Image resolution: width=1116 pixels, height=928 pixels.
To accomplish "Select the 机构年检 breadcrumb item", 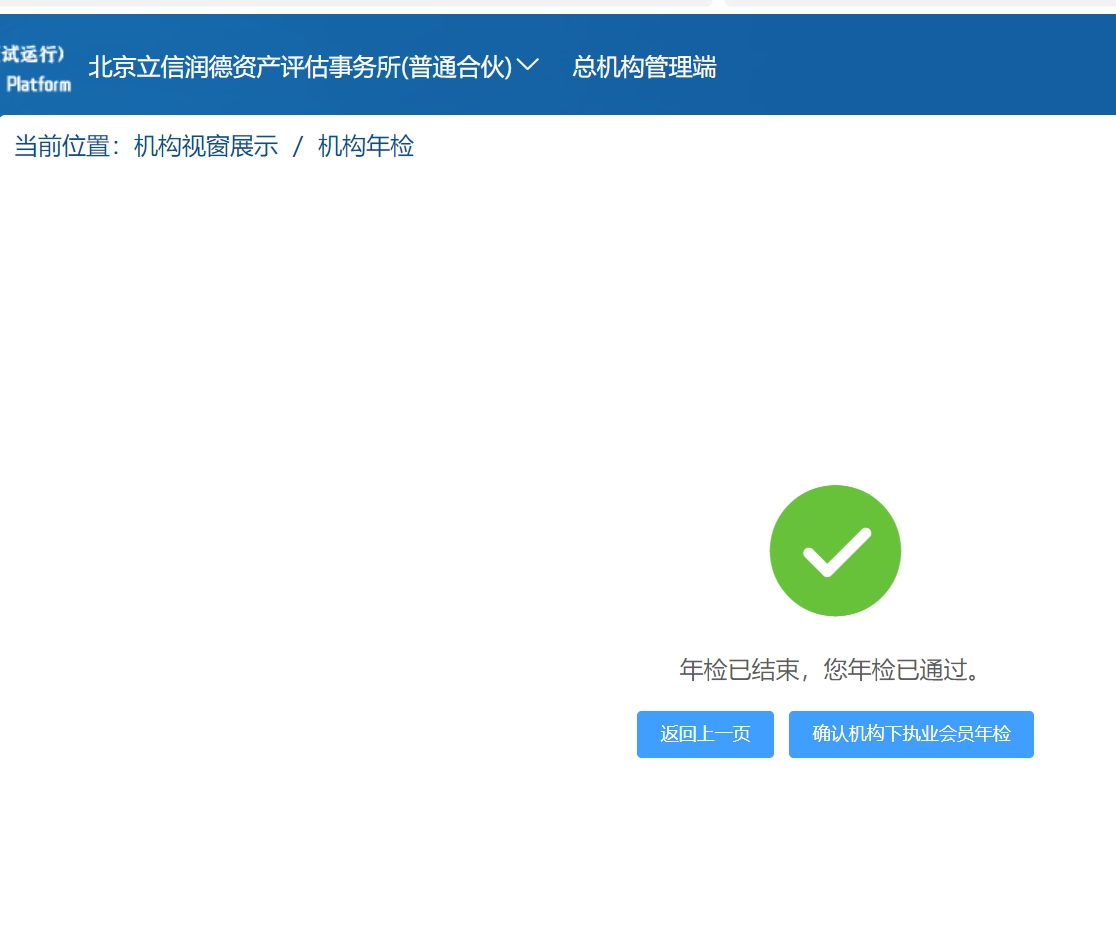I will pos(366,147).
